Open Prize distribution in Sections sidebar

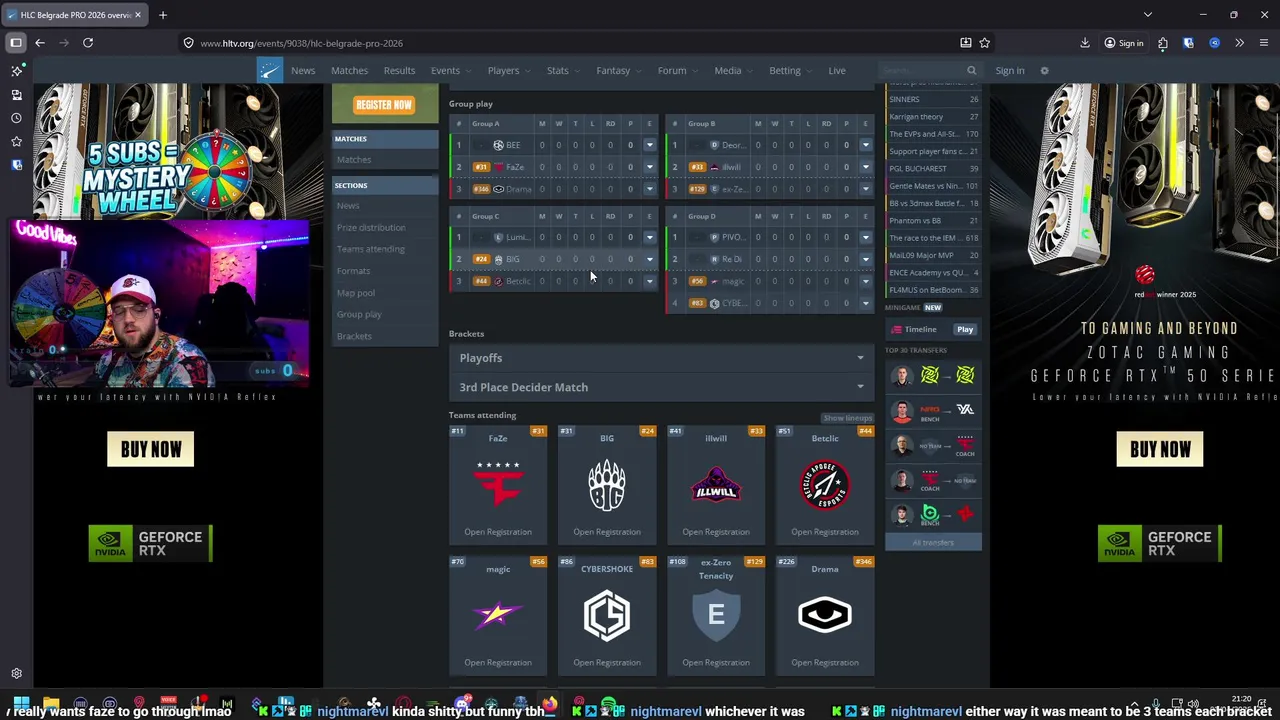pyautogui.click(x=371, y=227)
